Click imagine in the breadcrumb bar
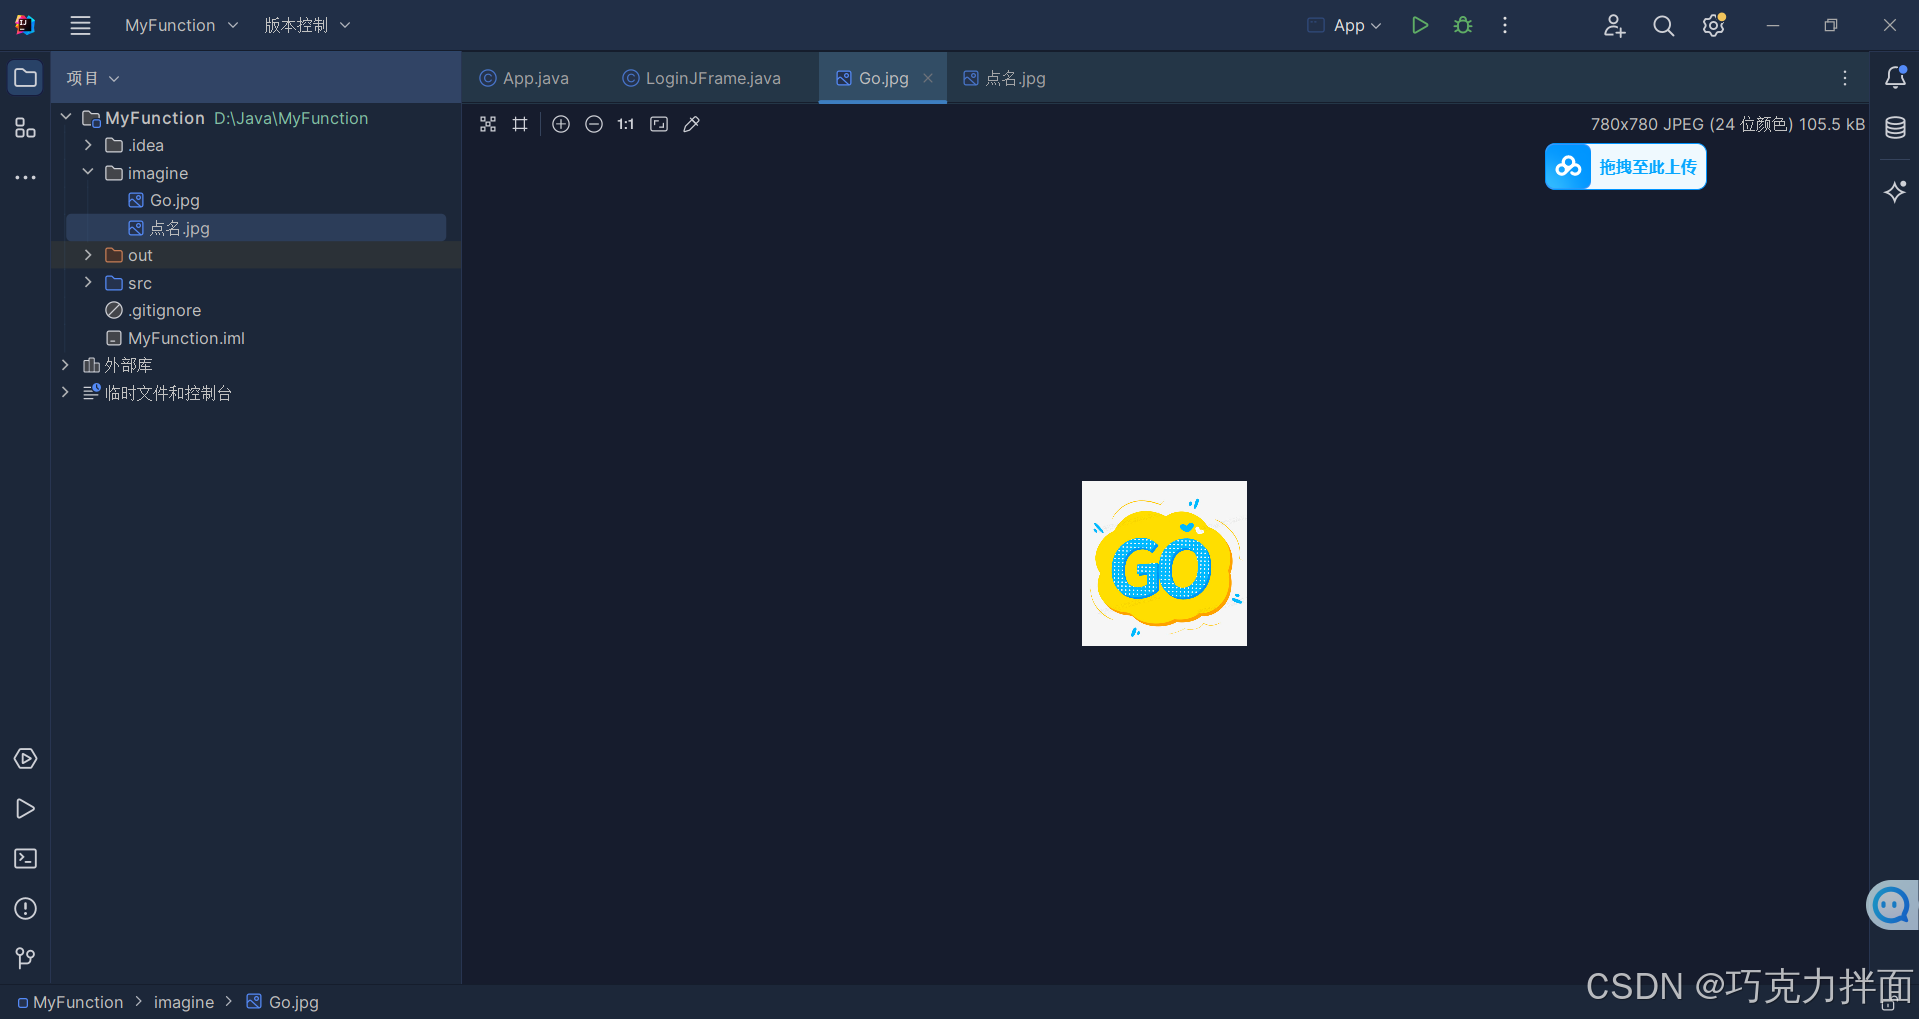Screen dimensions: 1919x1019 point(184,1002)
